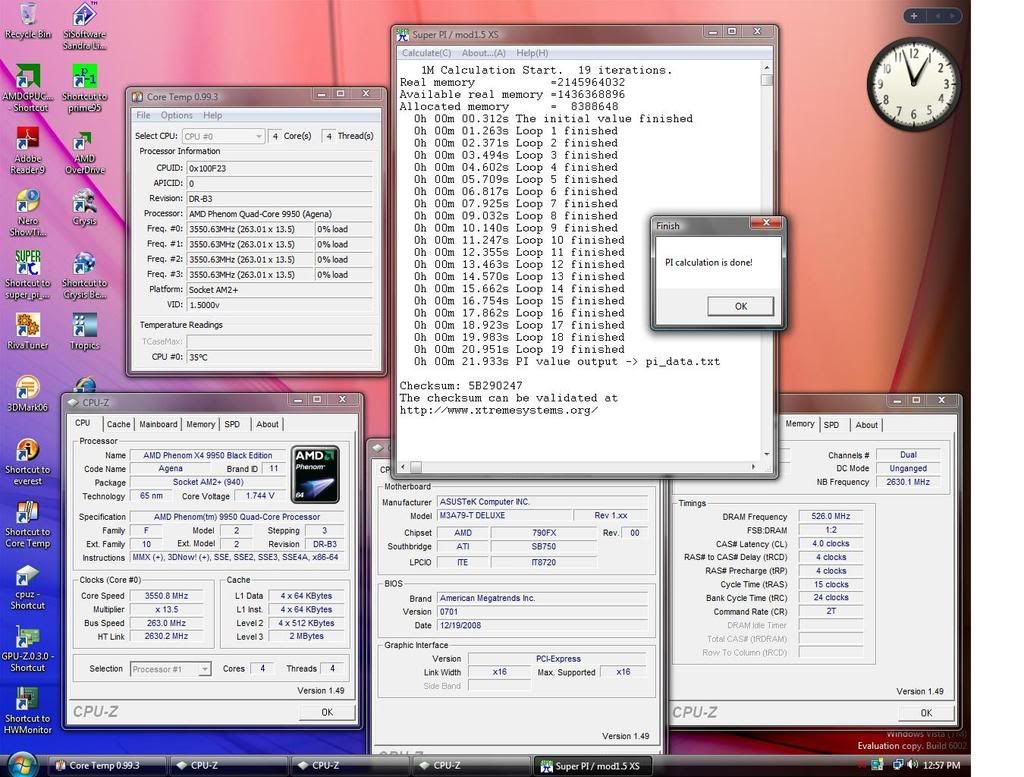Open Shortcut to HWMonitor desktop icon
This screenshot has width=1024, height=777.
coord(27,711)
